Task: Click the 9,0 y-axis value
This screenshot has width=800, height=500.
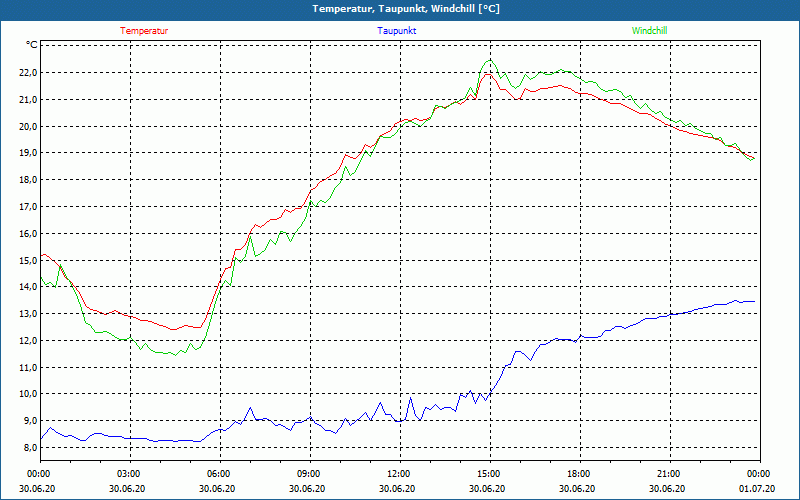Action: click(x=31, y=421)
